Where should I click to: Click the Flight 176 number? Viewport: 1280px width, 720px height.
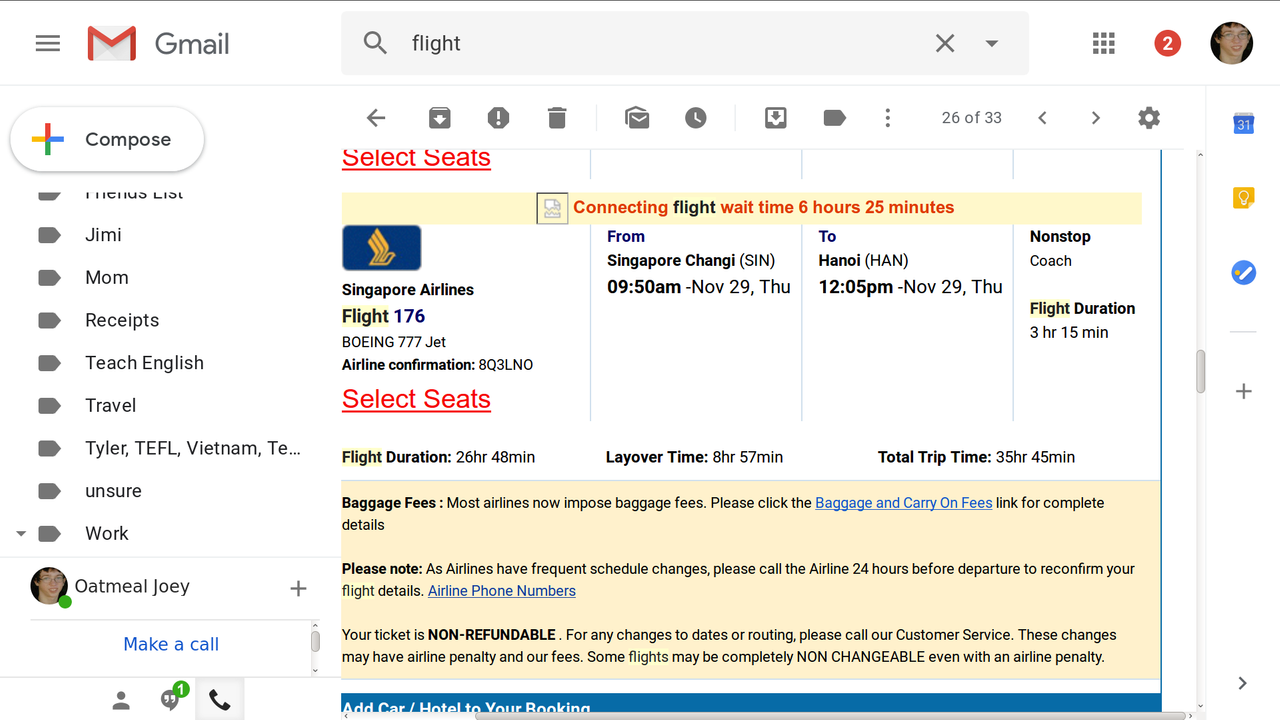pos(409,316)
